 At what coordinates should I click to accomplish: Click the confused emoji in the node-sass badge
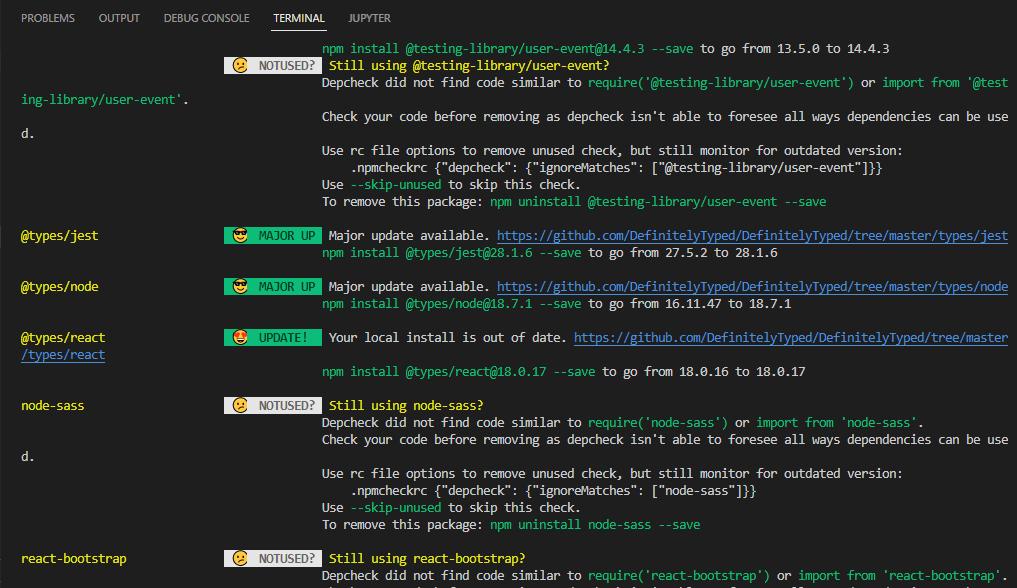[x=240, y=406]
